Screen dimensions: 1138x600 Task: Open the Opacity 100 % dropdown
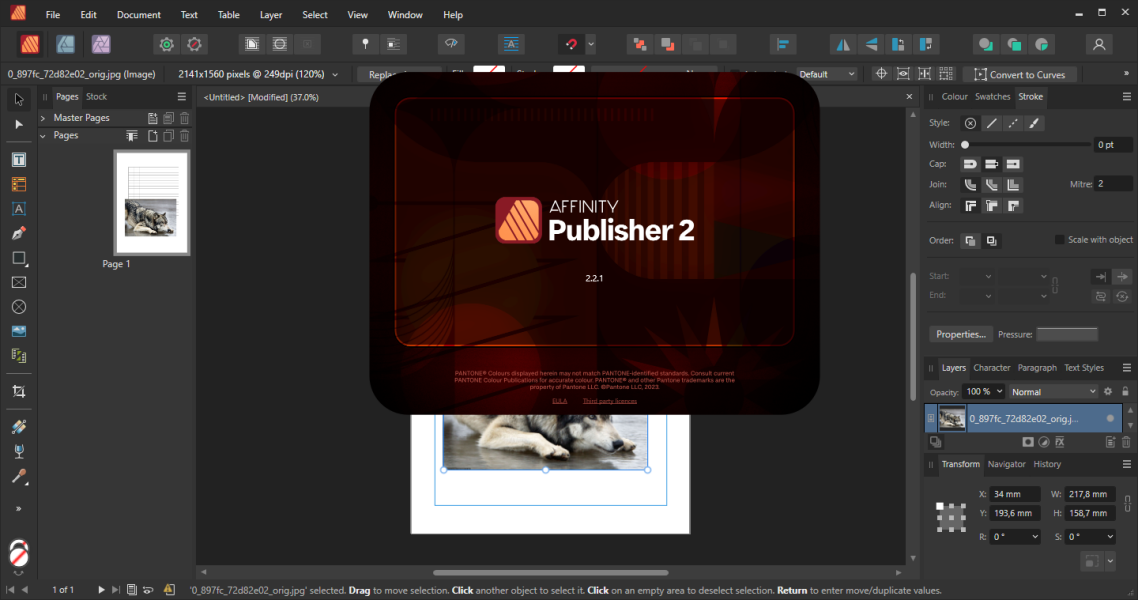[984, 392]
